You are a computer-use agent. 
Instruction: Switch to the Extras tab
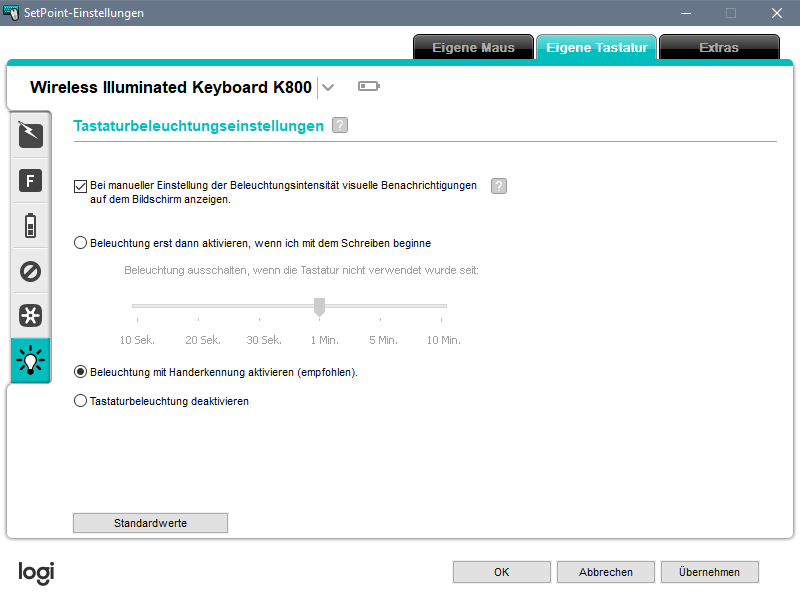[719, 47]
